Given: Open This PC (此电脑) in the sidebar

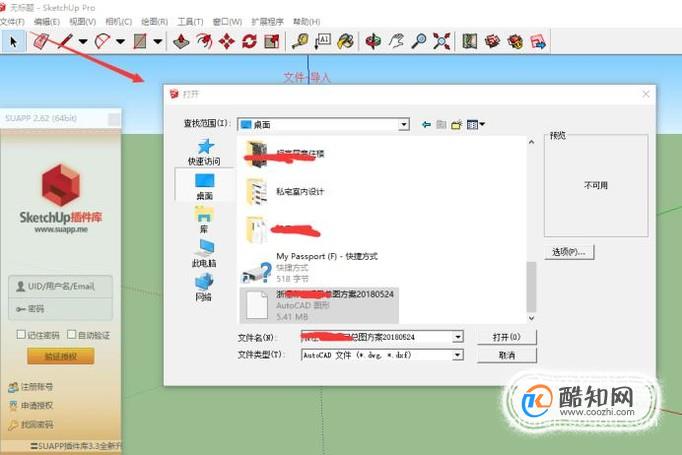Looking at the screenshot, I should (x=204, y=254).
